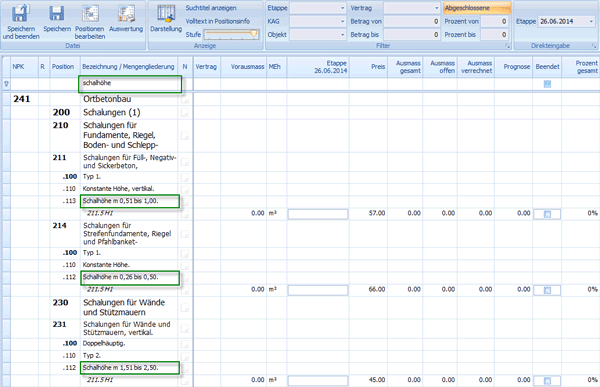
Task: Click the Beendet column header
Action: coord(547,67)
